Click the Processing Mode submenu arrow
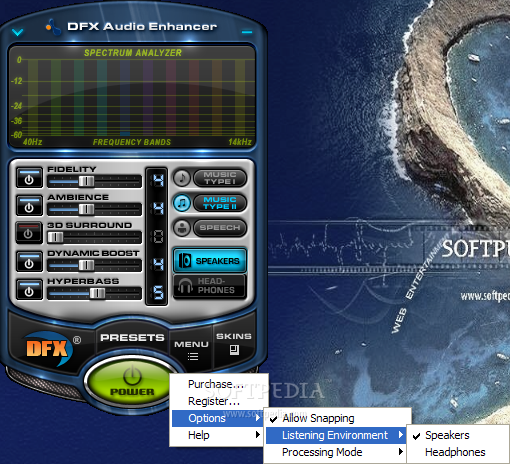This screenshot has height=464, width=510. tap(401, 452)
